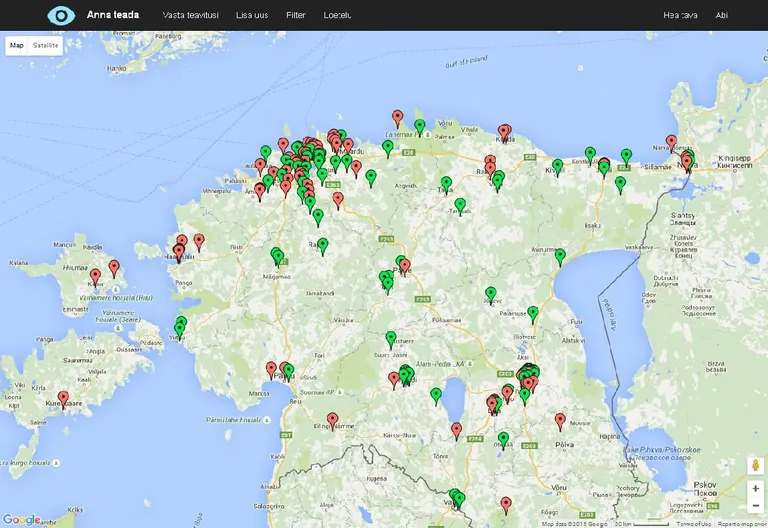This screenshot has width=768, height=528.
Task: Click the green marker near Sillamäe
Action: tap(626, 156)
